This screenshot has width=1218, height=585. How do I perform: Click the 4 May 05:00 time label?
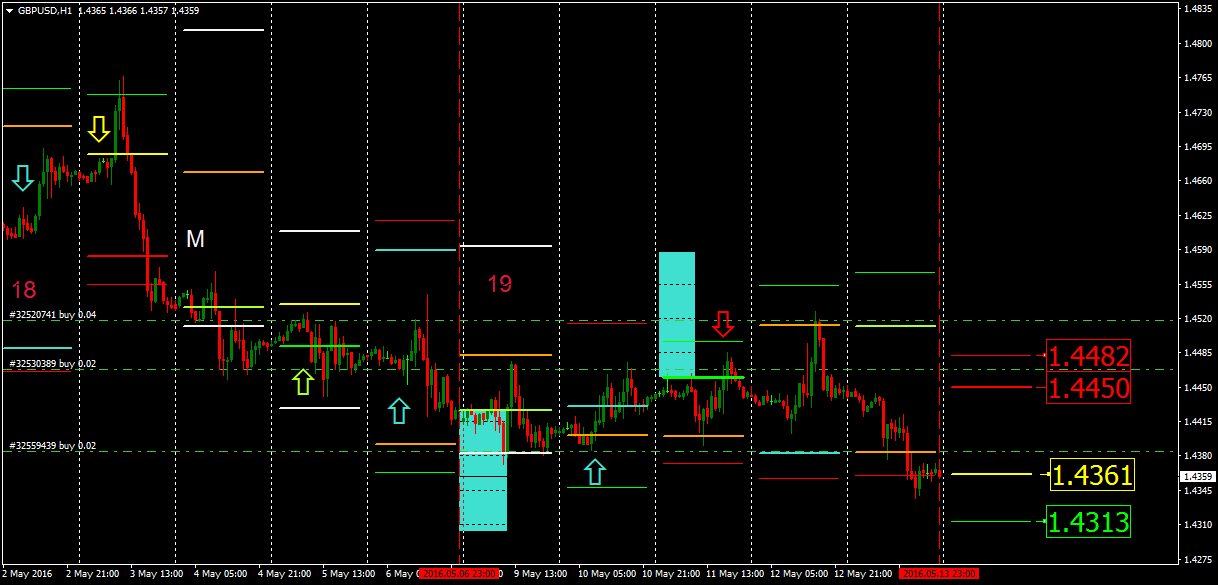[219, 574]
